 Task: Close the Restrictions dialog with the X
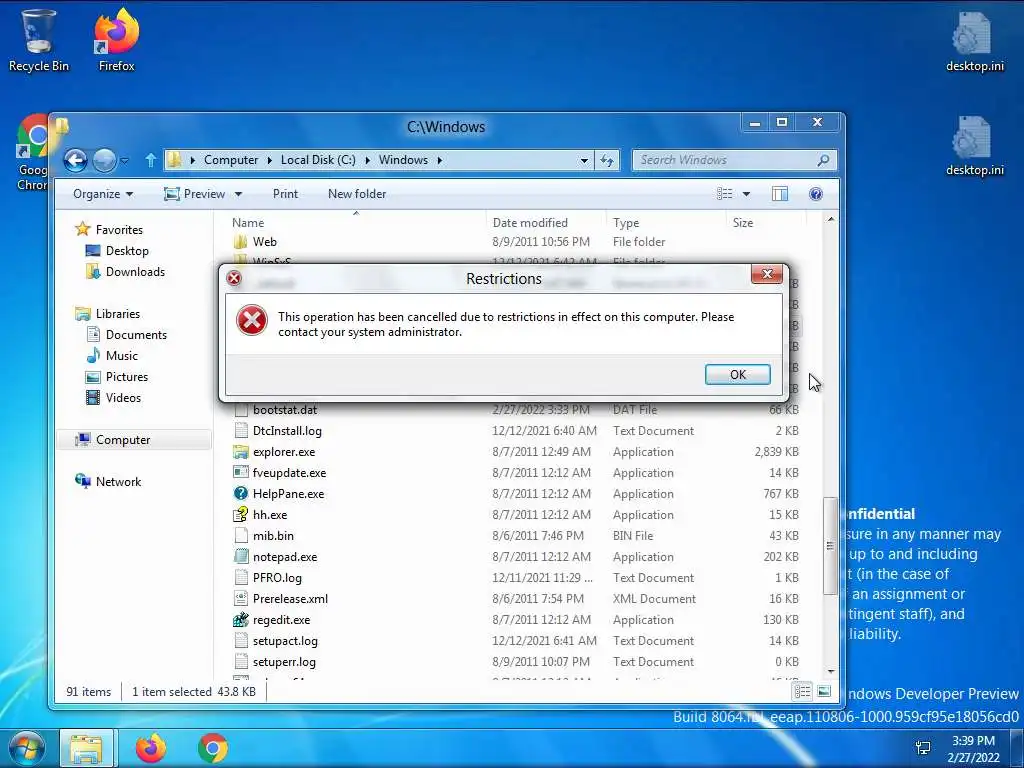point(767,274)
